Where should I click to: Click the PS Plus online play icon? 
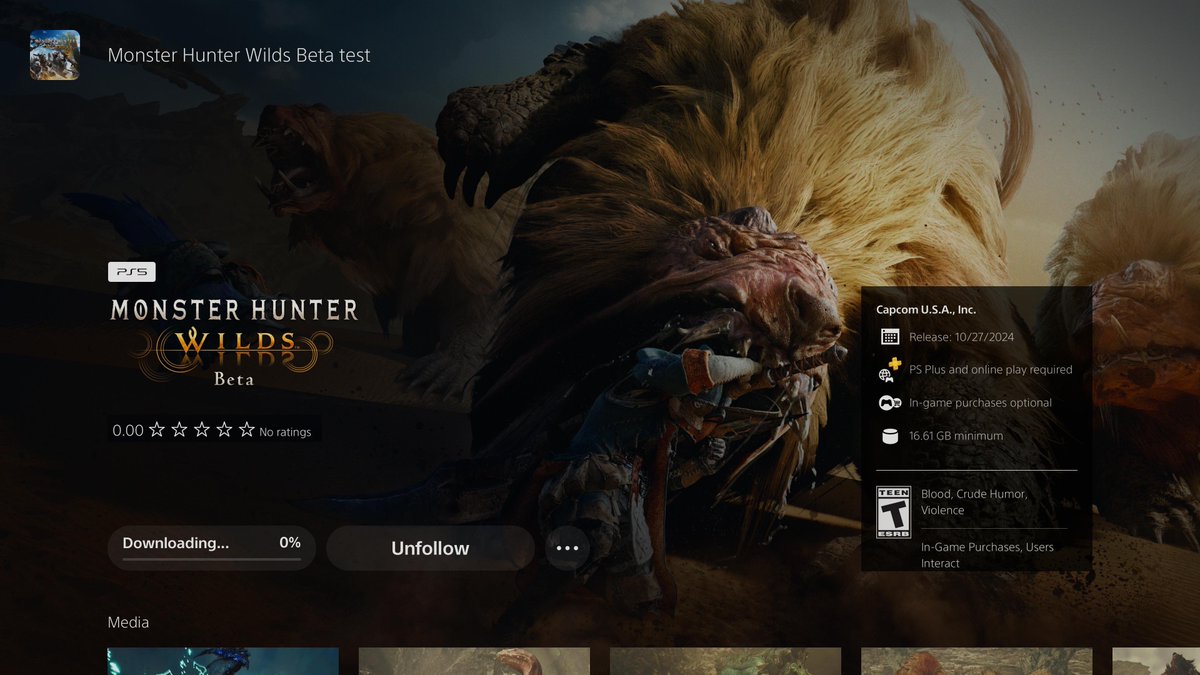(889, 370)
